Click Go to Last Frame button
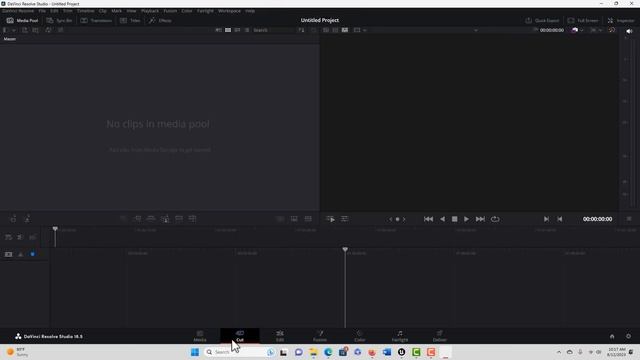The height and width of the screenshot is (360, 640). [x=480, y=219]
